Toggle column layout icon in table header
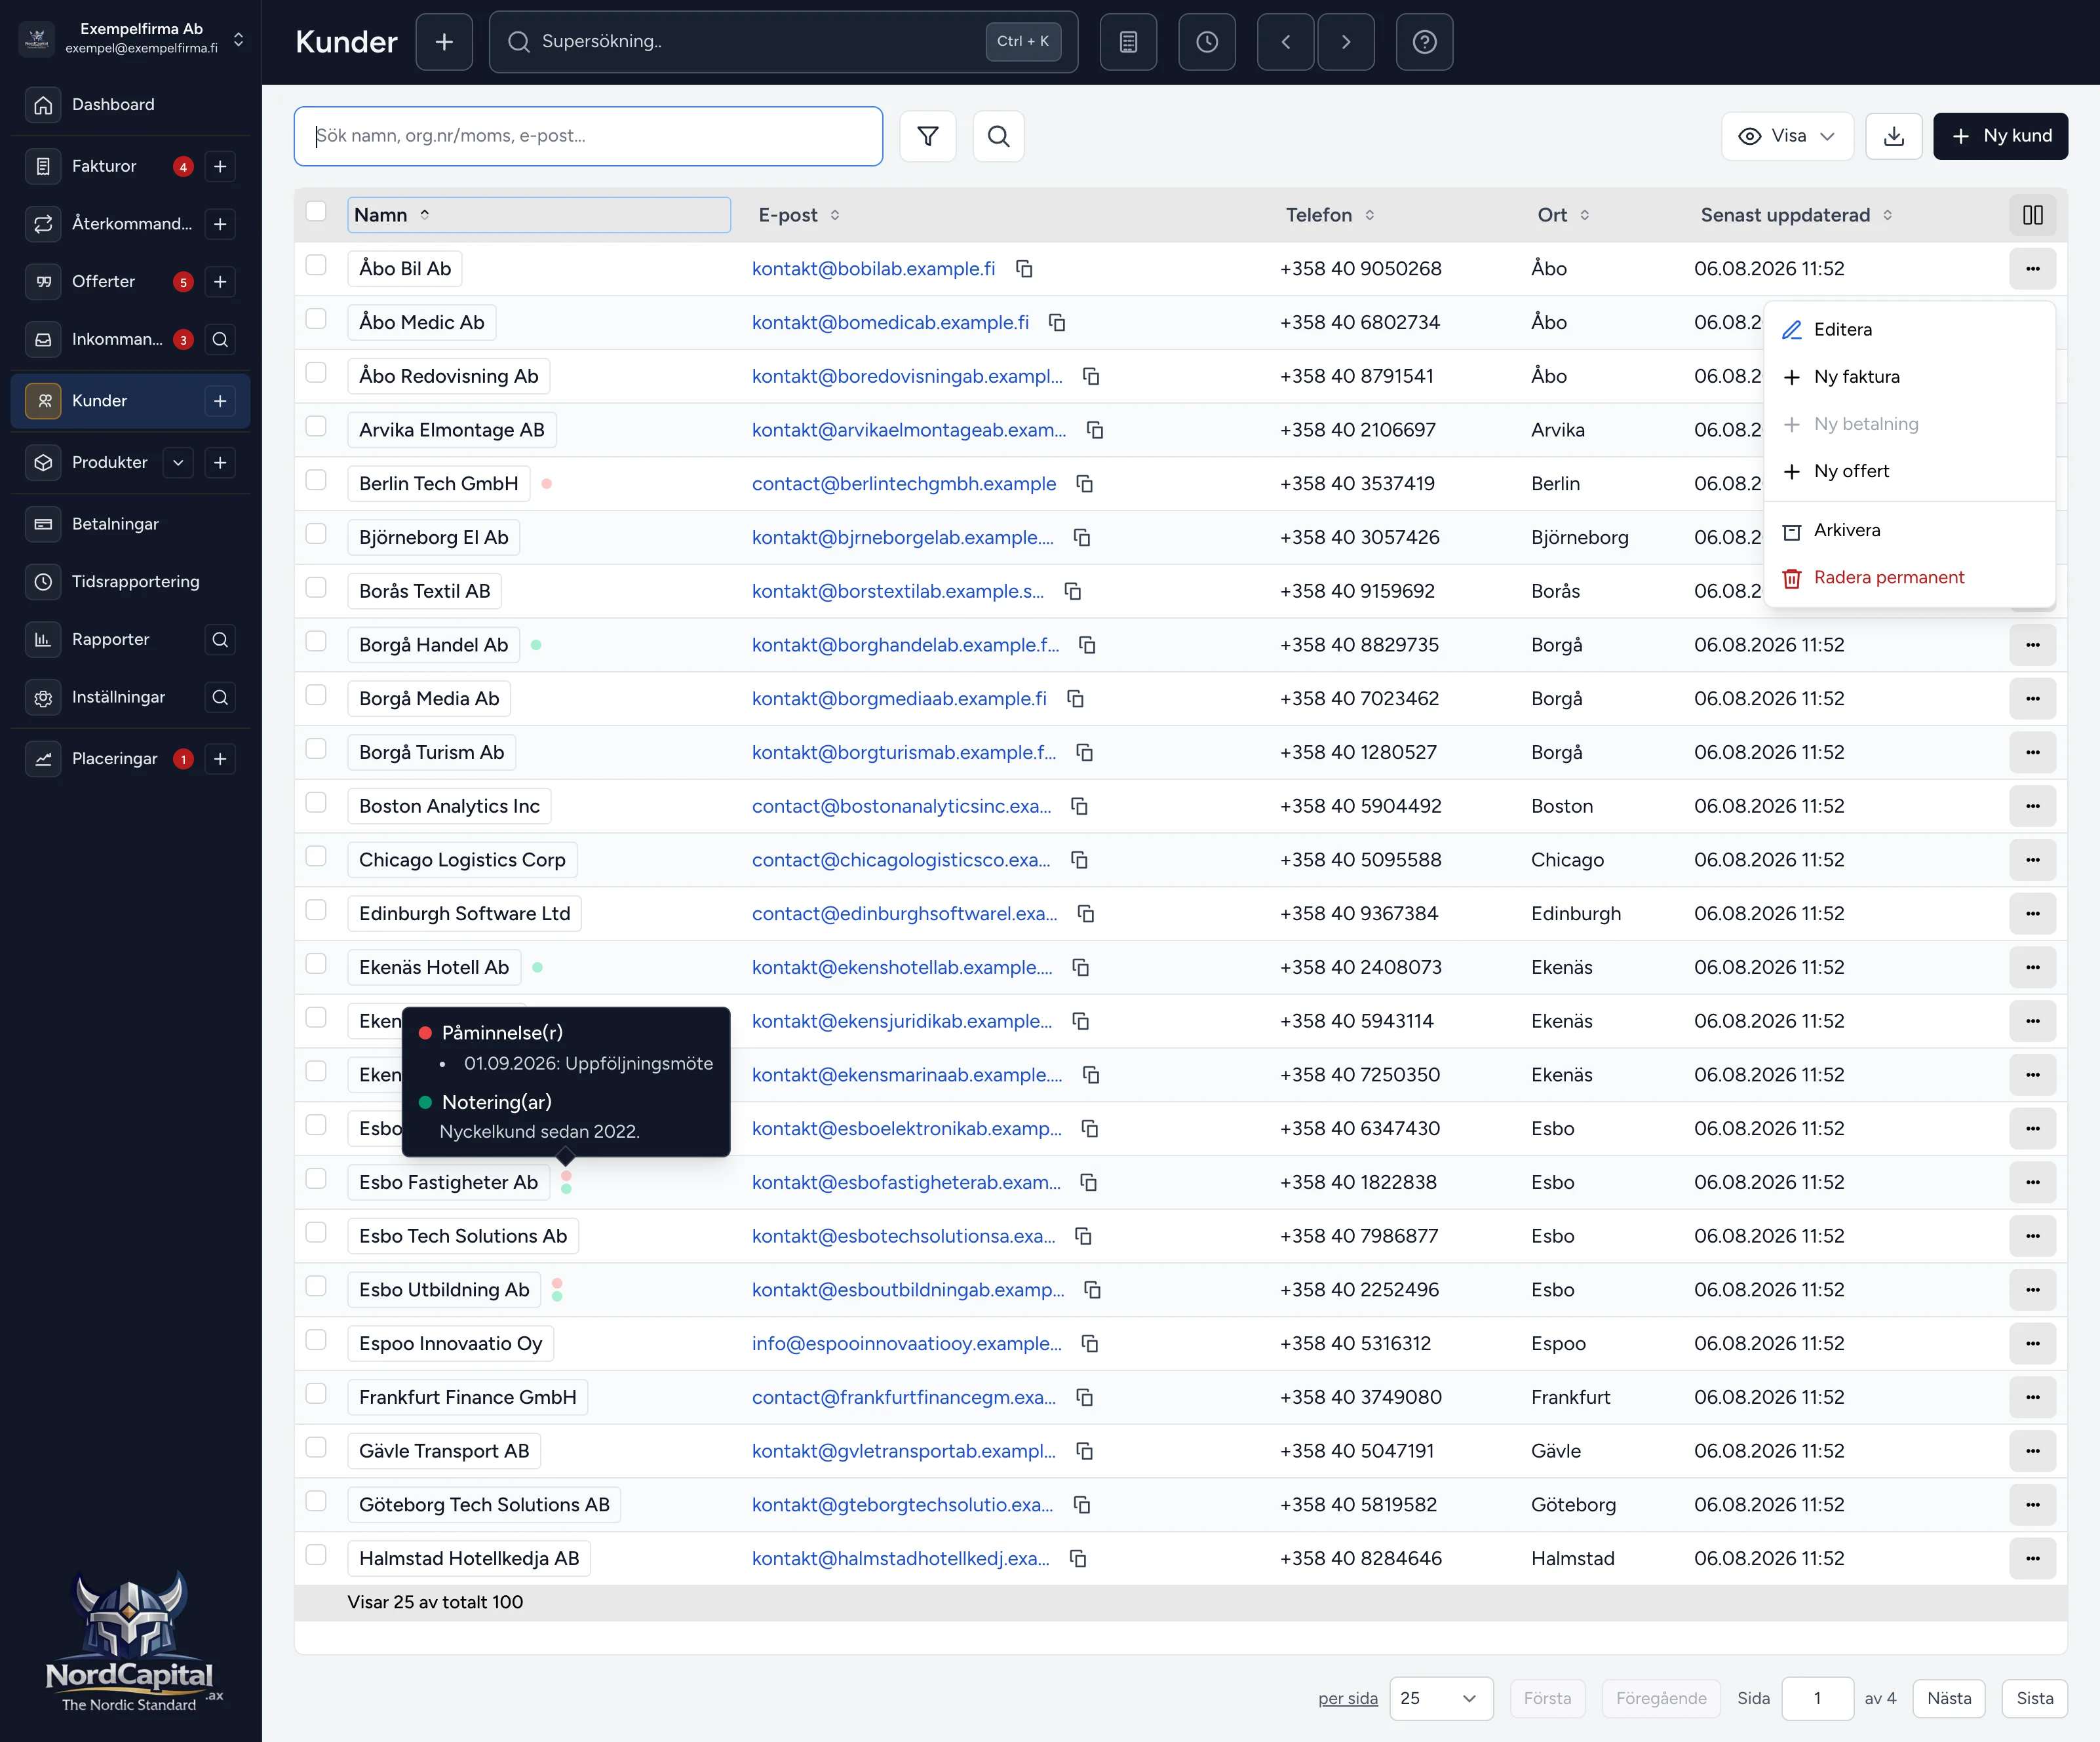 (2032, 215)
